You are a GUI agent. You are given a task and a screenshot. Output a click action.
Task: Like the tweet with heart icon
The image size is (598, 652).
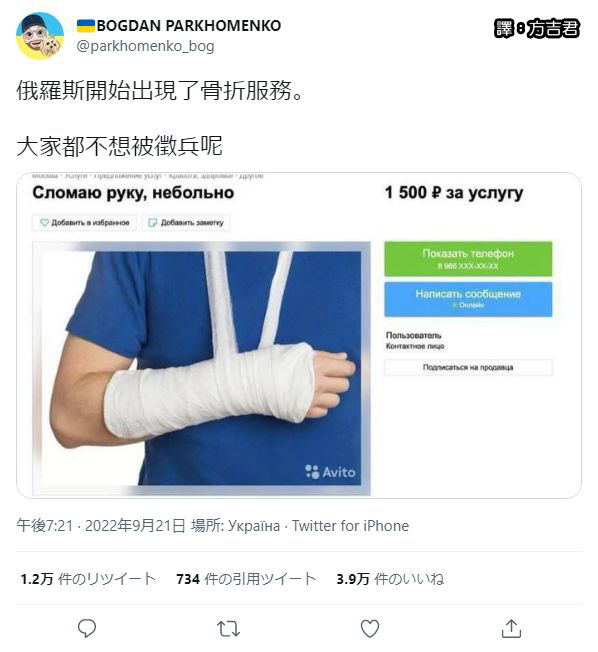370,628
